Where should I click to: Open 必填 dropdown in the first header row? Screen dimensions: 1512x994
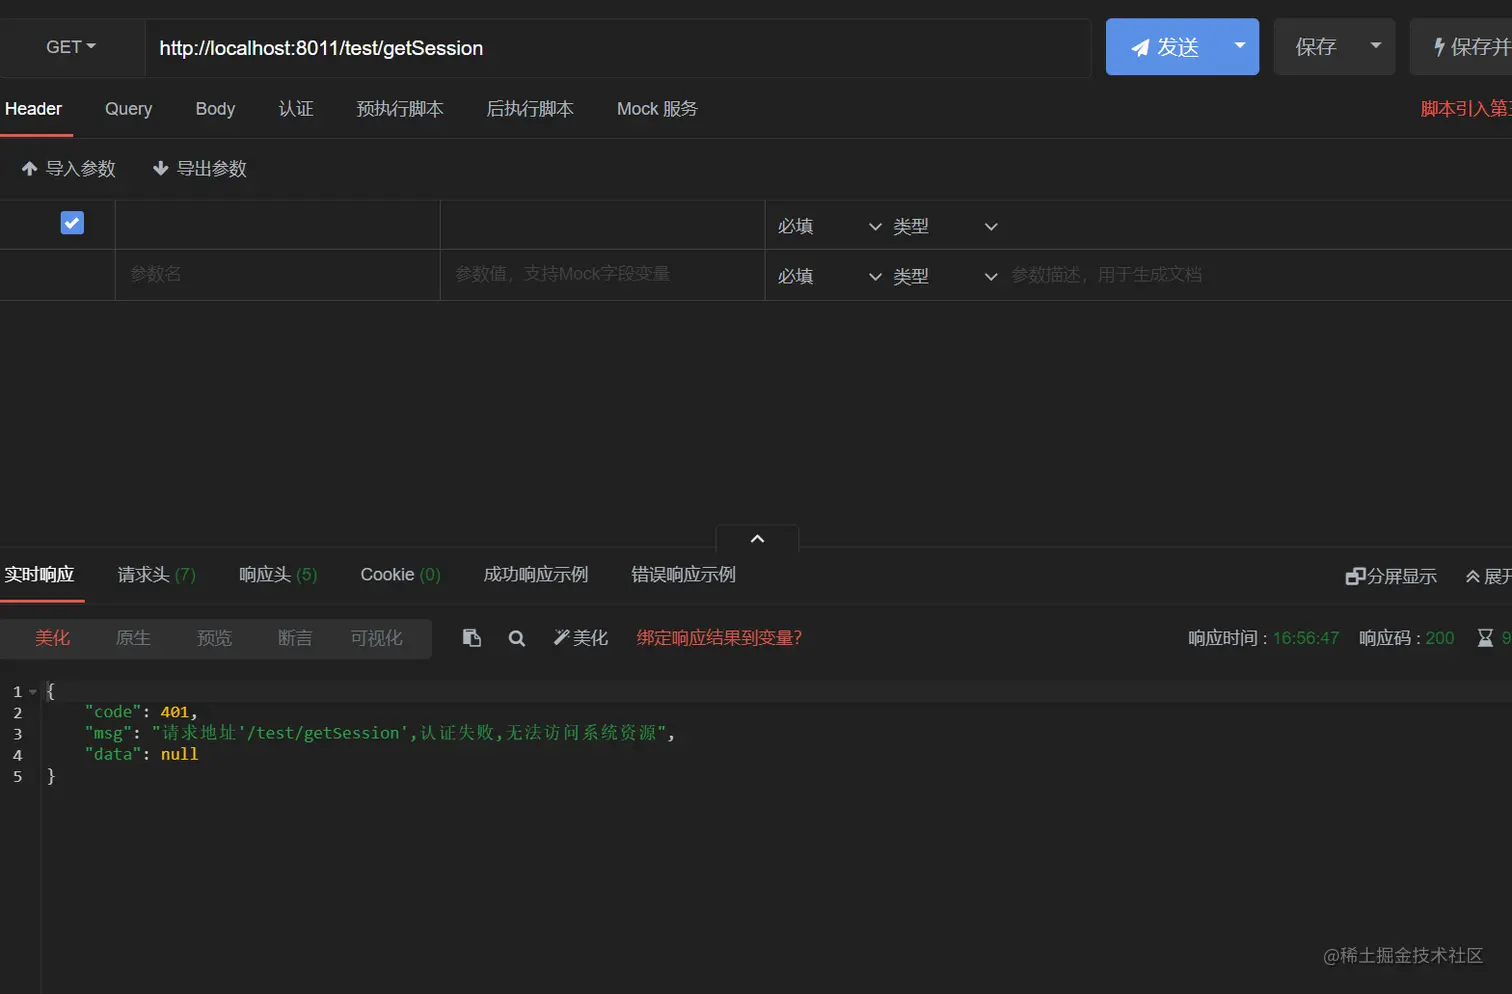point(829,226)
